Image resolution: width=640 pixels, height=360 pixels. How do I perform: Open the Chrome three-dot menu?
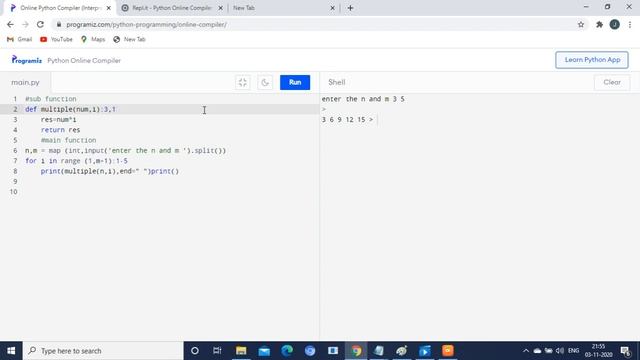(630, 24)
